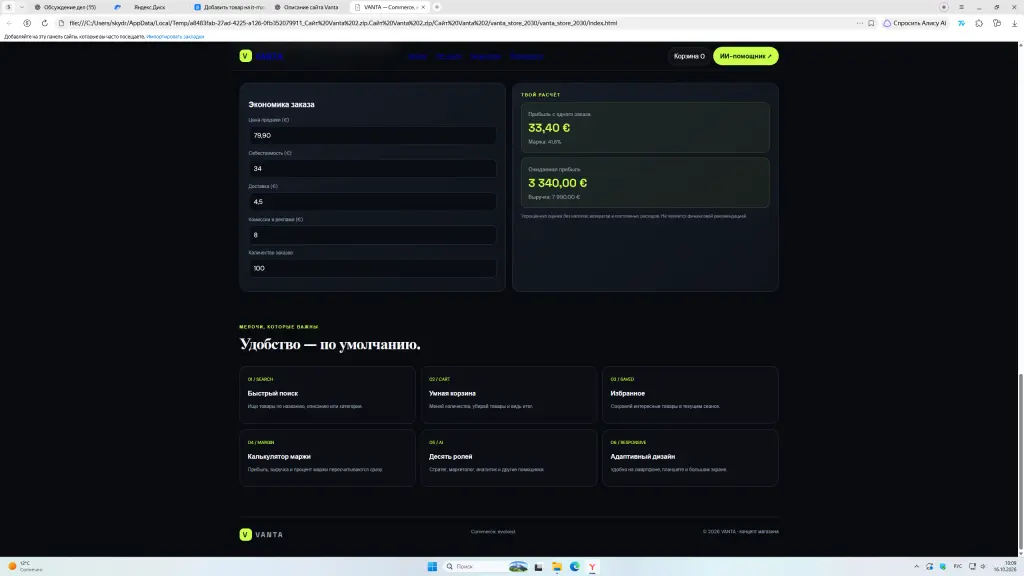Click the translate icon in the browser toolbar
The image size is (1024, 576).
coord(961,23)
